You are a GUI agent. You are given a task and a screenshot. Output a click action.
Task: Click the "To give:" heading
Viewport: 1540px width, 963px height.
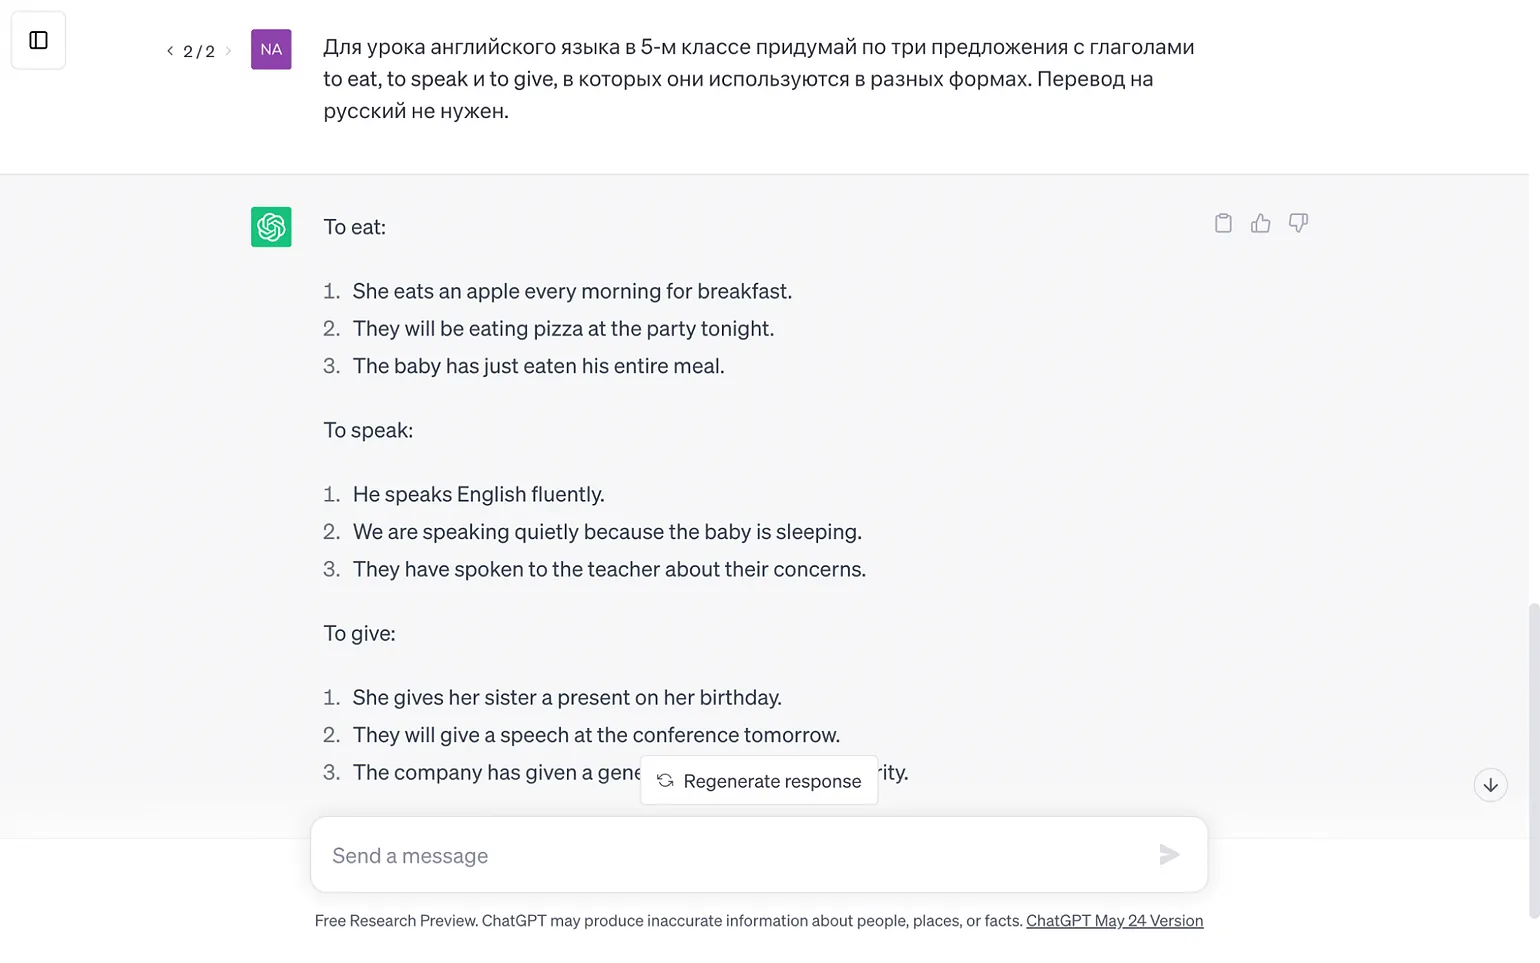pyautogui.click(x=359, y=633)
